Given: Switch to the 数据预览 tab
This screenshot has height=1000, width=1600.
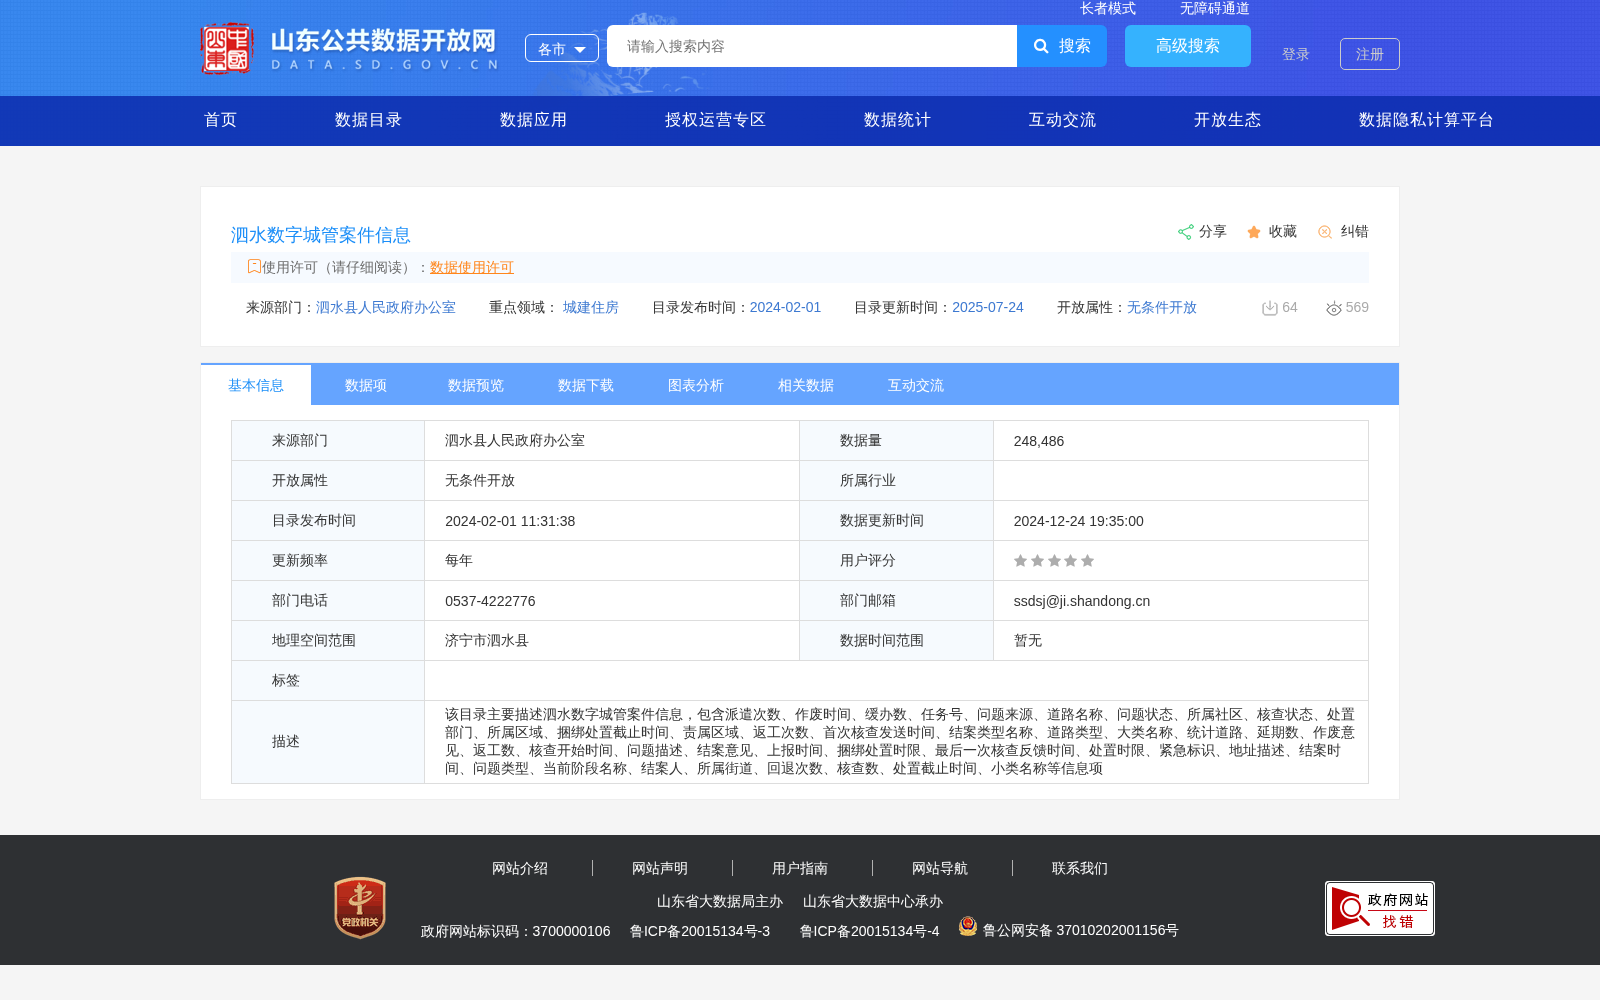Looking at the screenshot, I should (x=476, y=385).
